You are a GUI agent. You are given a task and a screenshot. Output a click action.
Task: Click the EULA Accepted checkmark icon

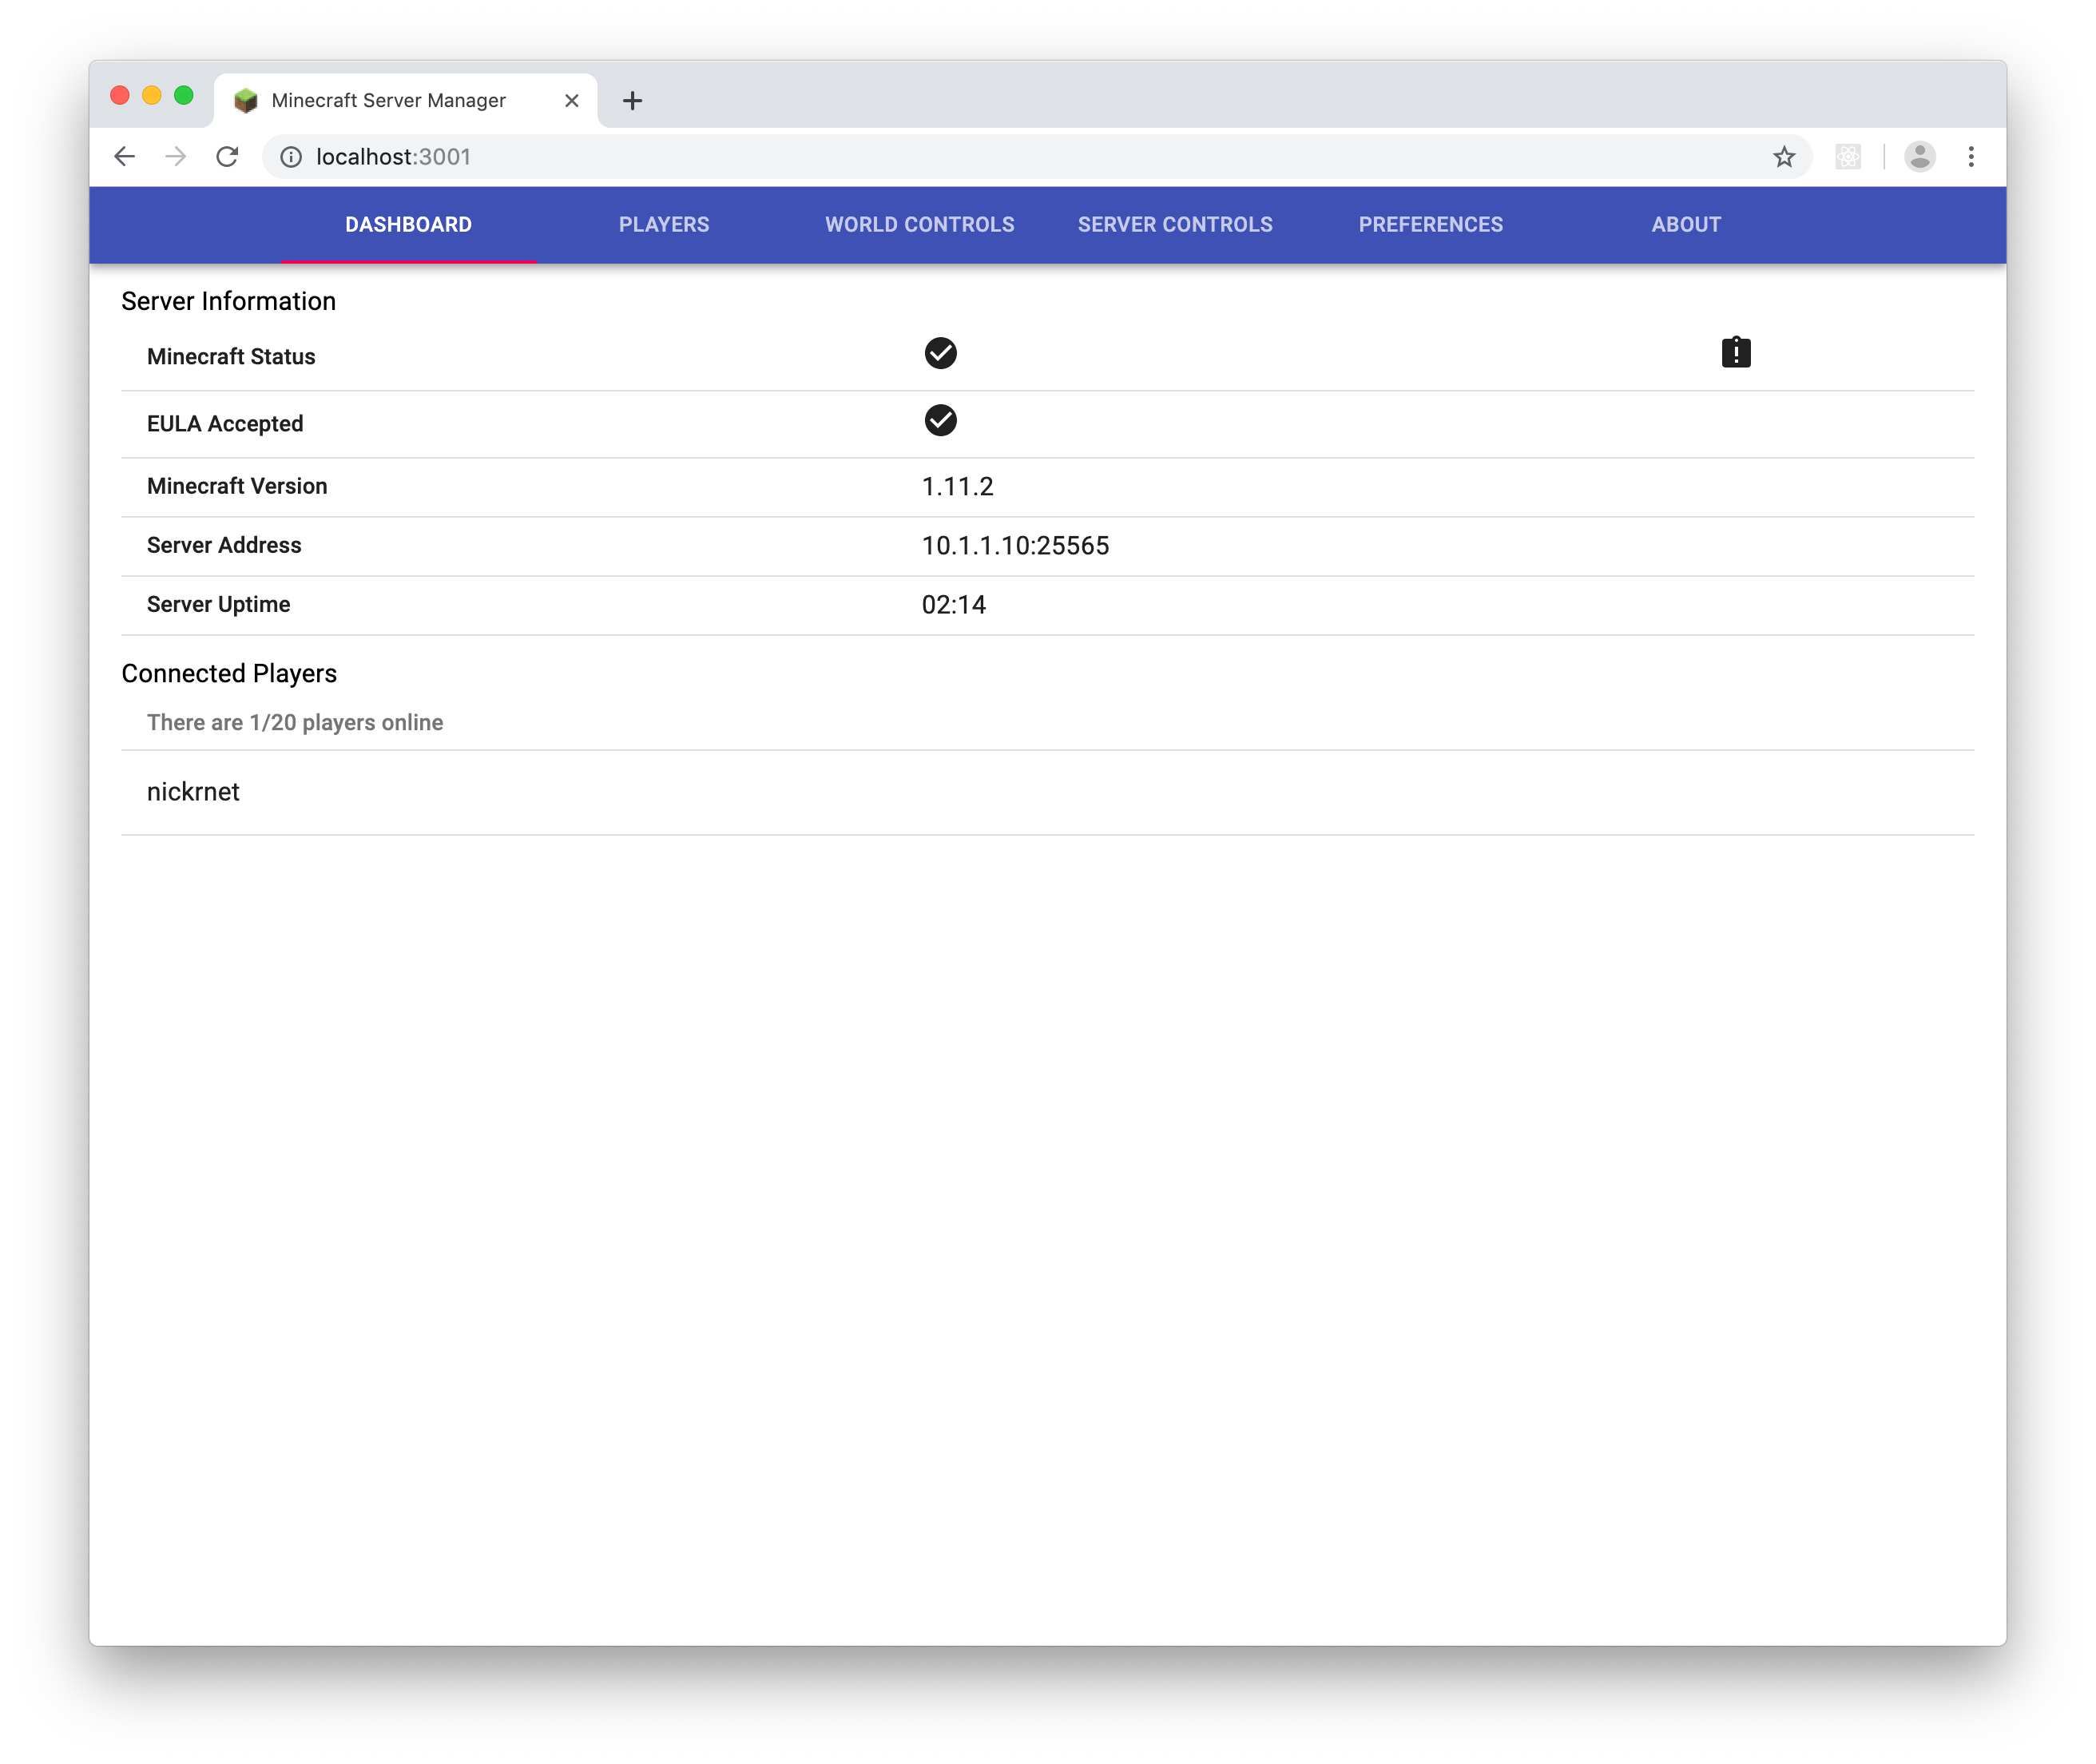(x=938, y=420)
